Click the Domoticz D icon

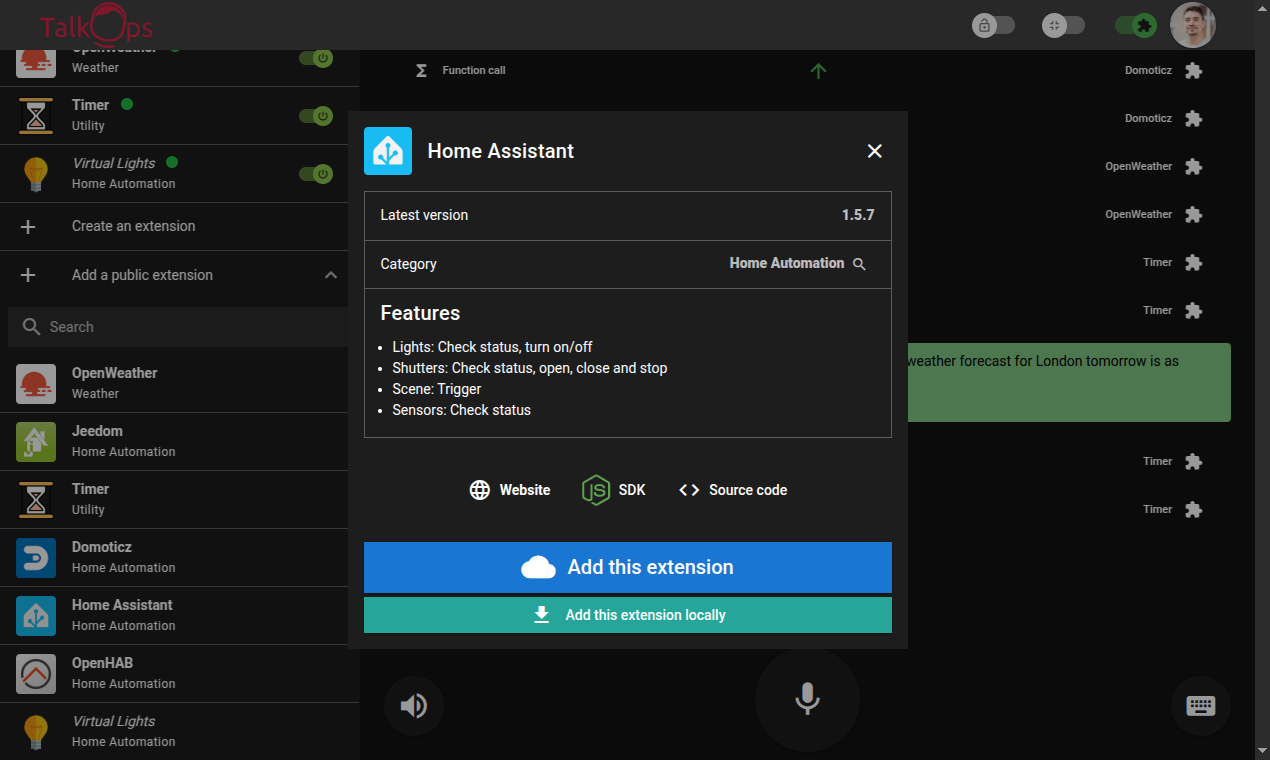(x=36, y=558)
